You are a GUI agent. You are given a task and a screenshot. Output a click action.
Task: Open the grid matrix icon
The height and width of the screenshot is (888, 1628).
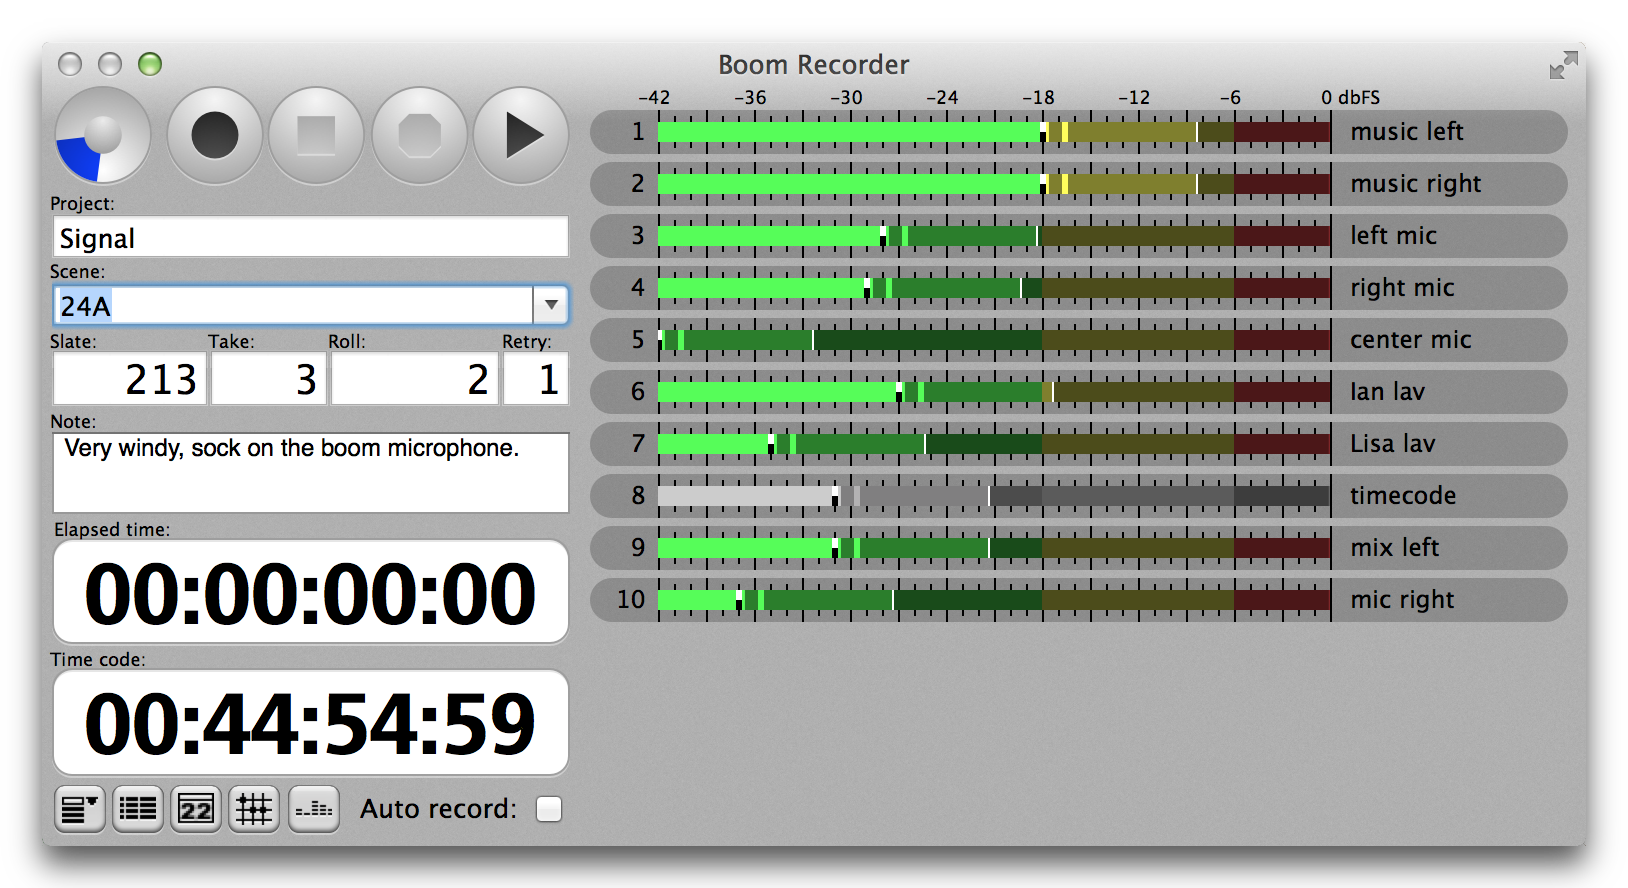[x=254, y=808]
